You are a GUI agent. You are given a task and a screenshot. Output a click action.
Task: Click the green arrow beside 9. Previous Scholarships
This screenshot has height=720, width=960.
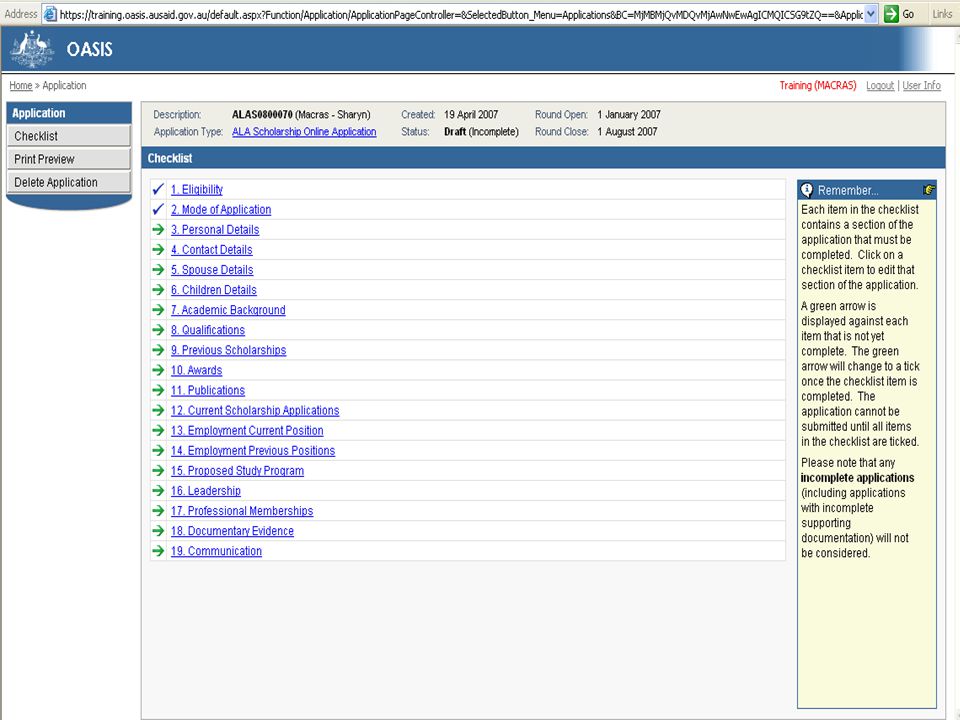pyautogui.click(x=158, y=350)
